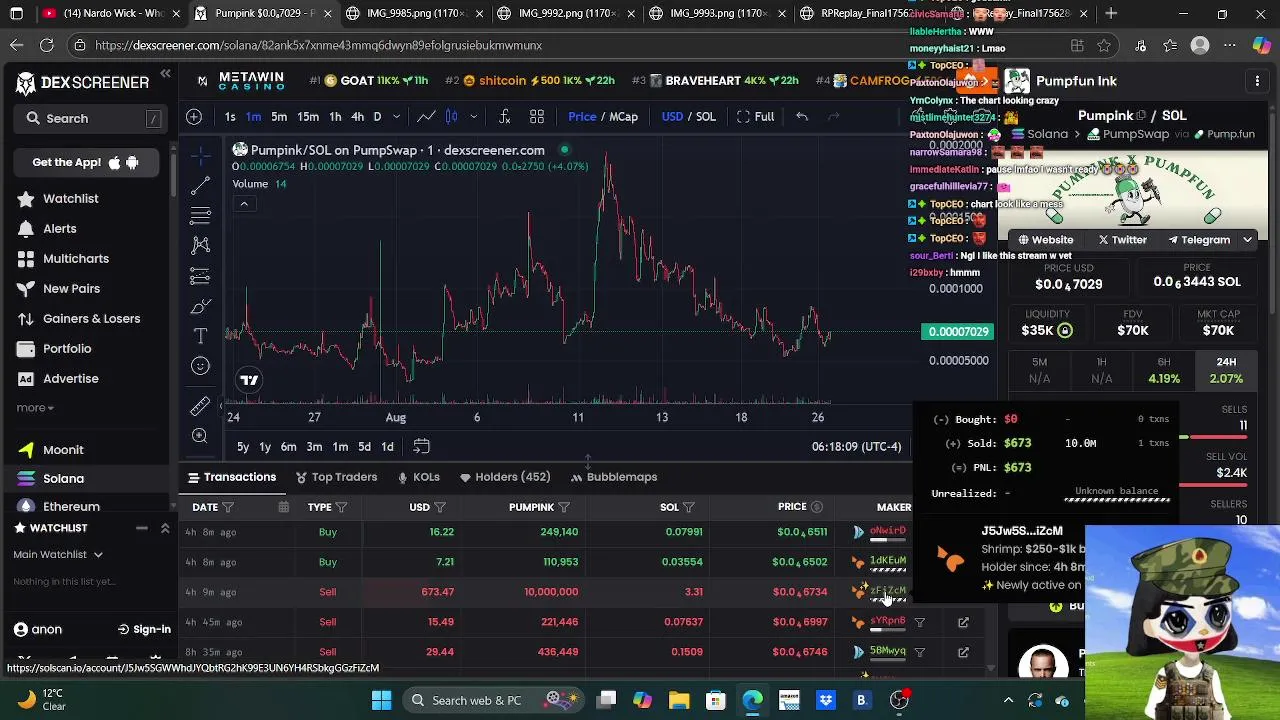
Task: Switch to the Holders (452) tab
Action: click(x=505, y=477)
